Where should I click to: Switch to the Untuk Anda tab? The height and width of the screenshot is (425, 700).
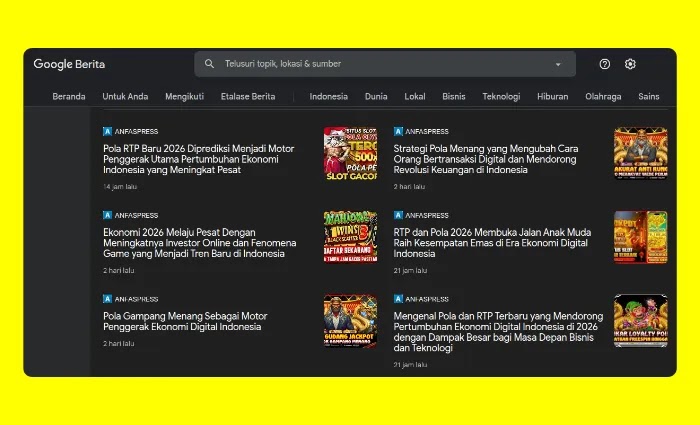coord(125,96)
